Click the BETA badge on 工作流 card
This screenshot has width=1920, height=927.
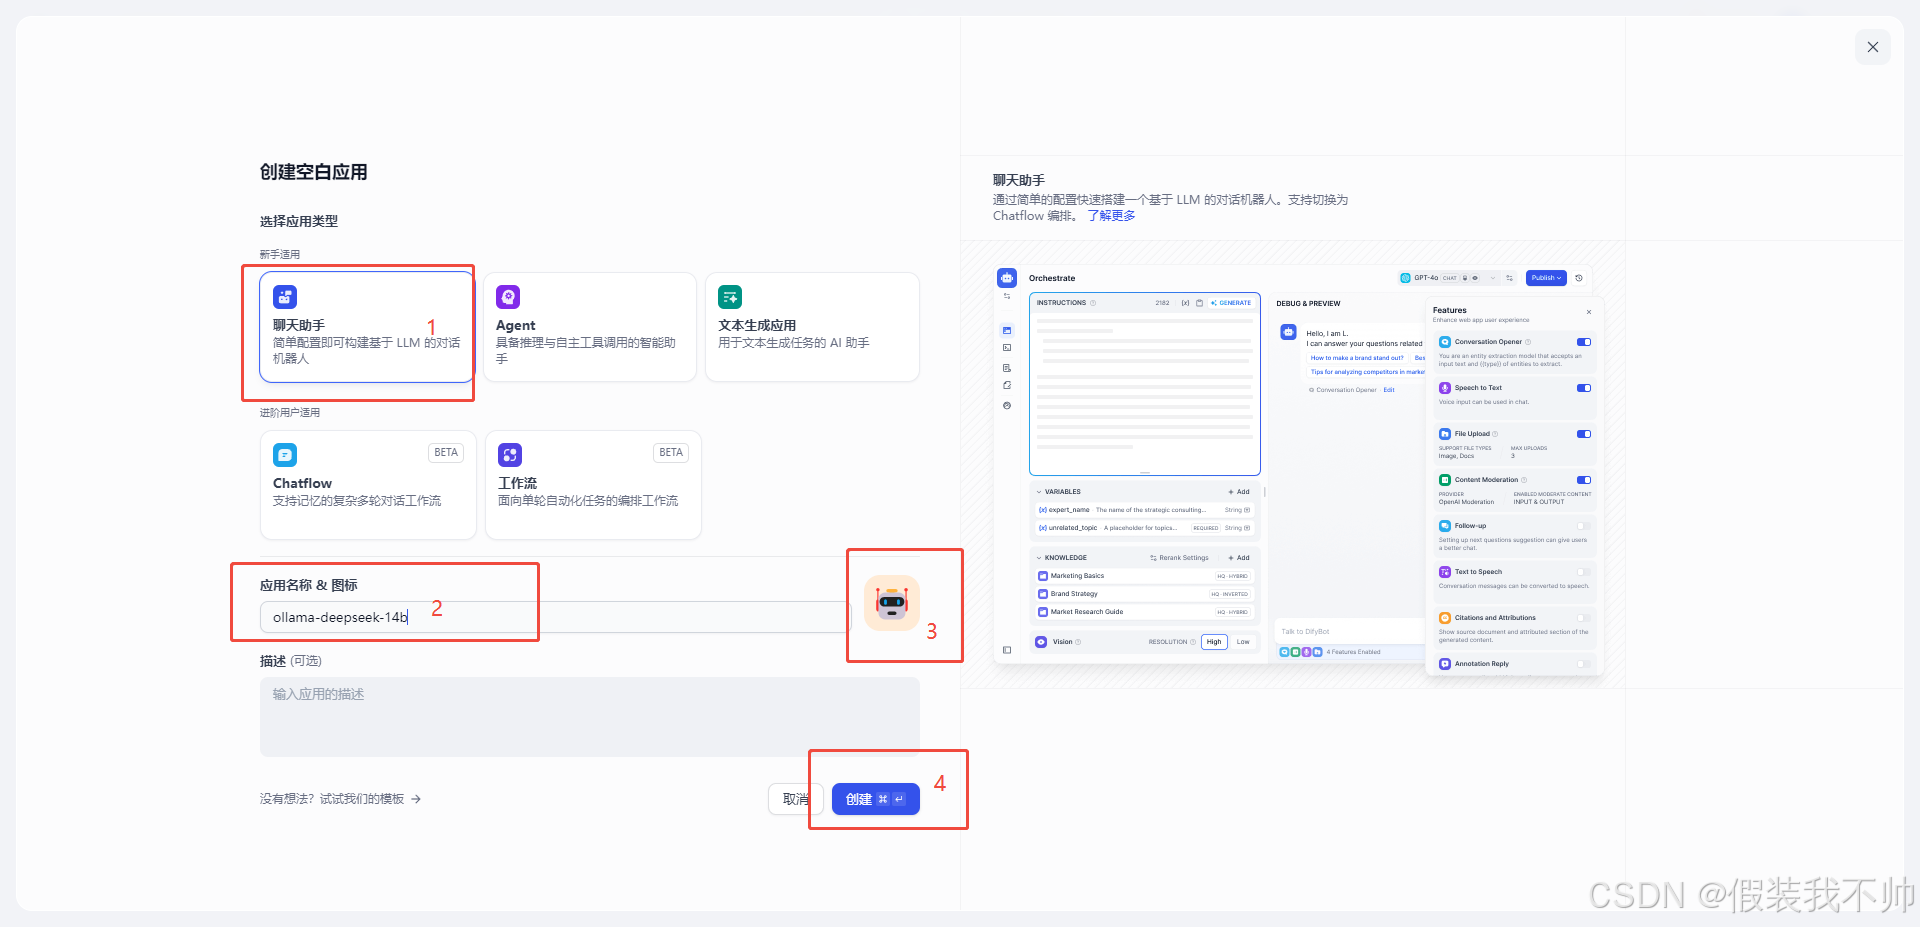click(671, 453)
